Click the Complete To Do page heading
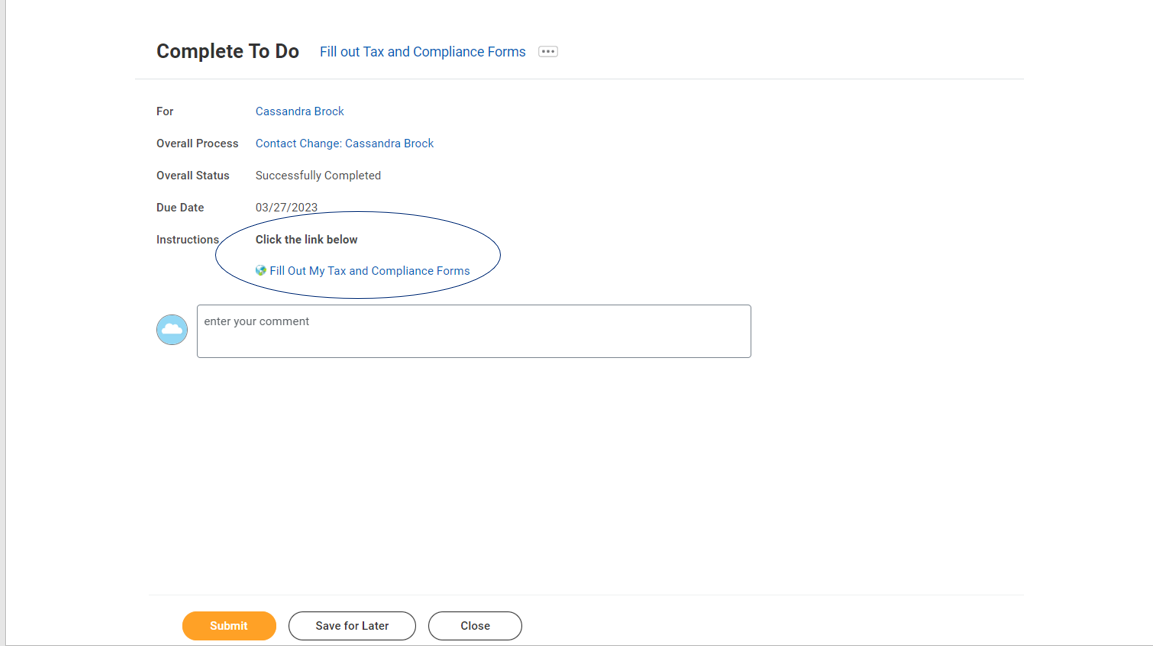Screen dimensions: 1153x646 [227, 52]
